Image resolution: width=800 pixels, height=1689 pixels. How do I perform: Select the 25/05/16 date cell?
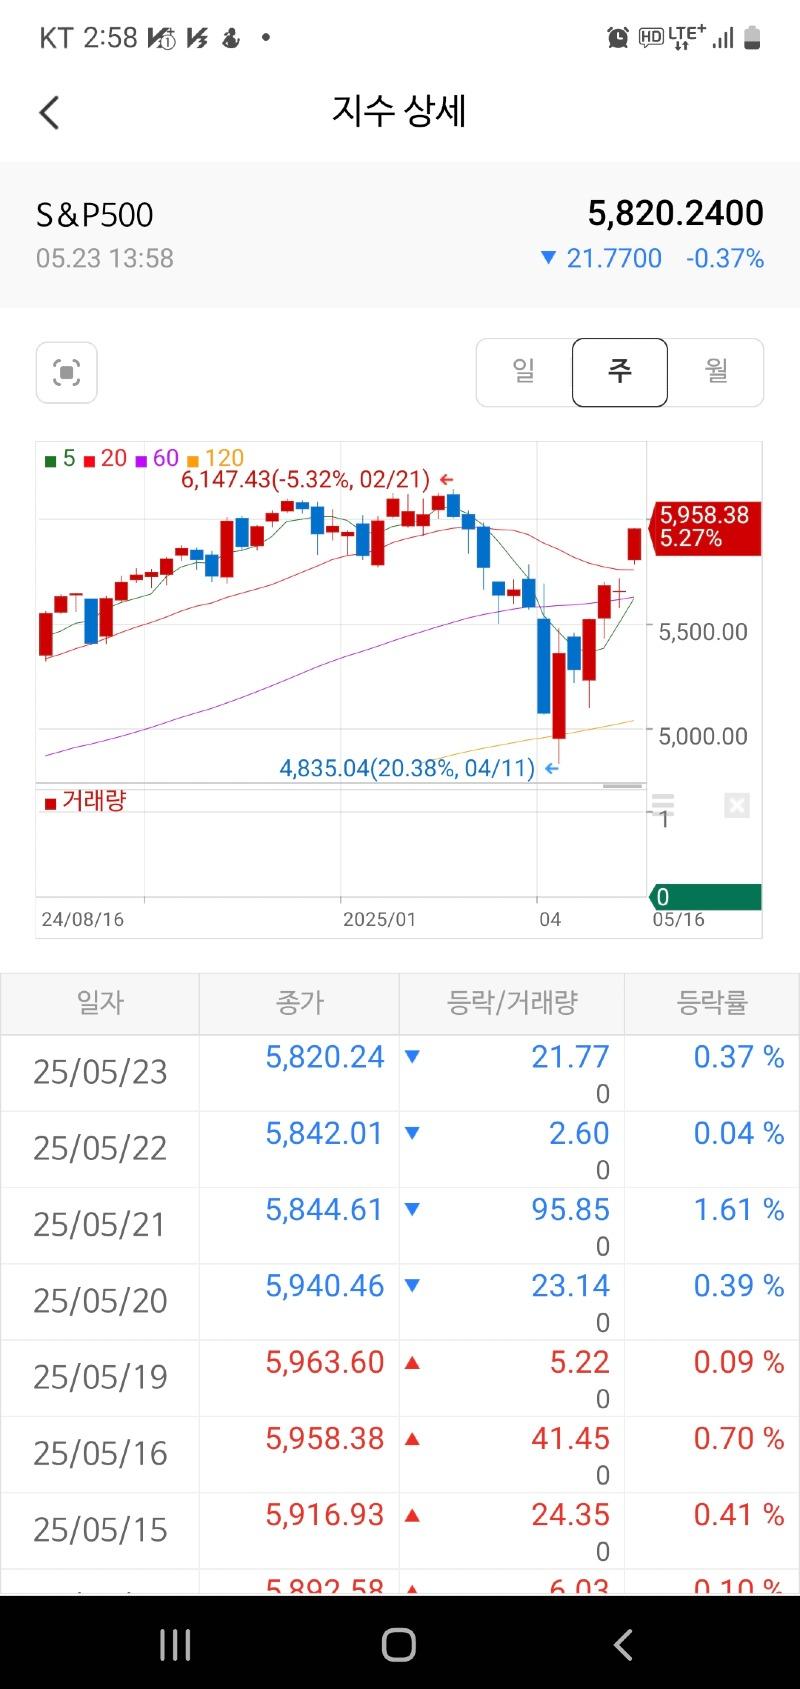point(100,1453)
